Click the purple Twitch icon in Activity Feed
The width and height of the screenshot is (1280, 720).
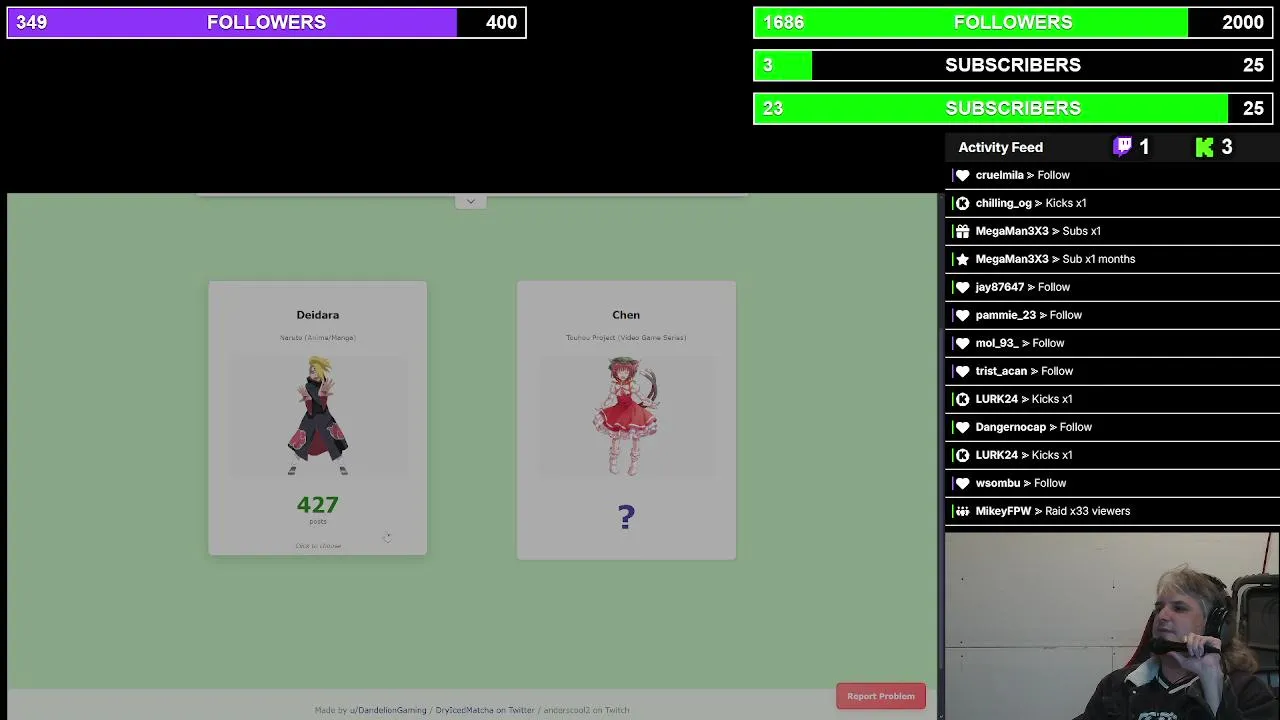[1123, 147]
